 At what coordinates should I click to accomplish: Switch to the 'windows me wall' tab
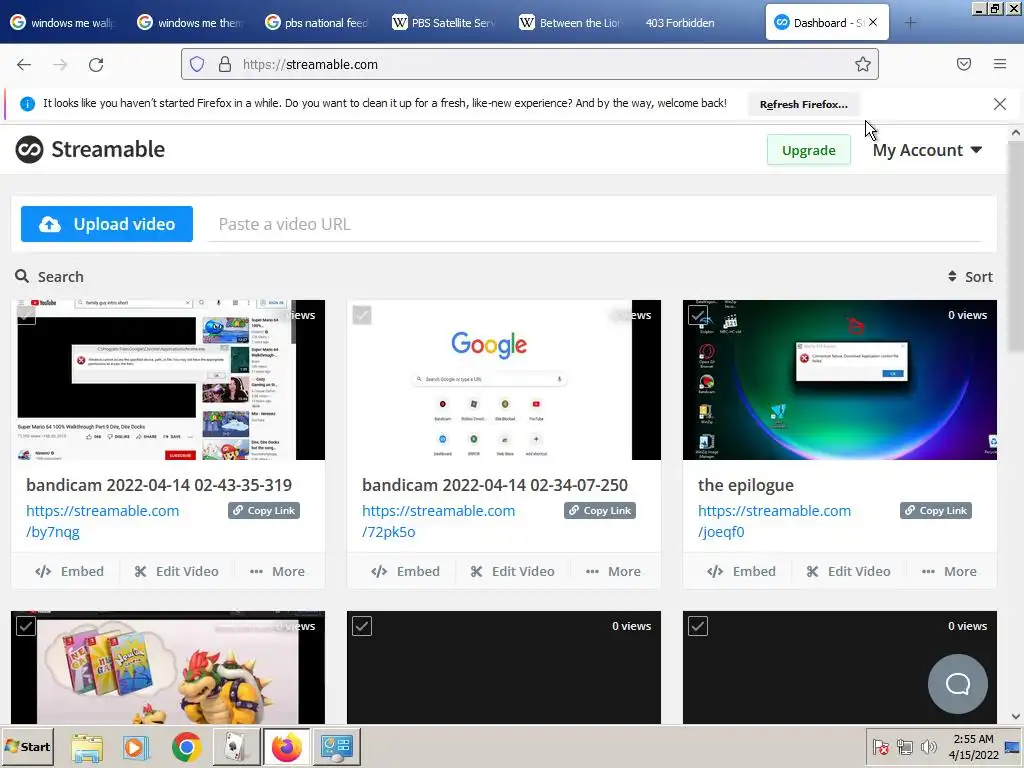[63, 23]
